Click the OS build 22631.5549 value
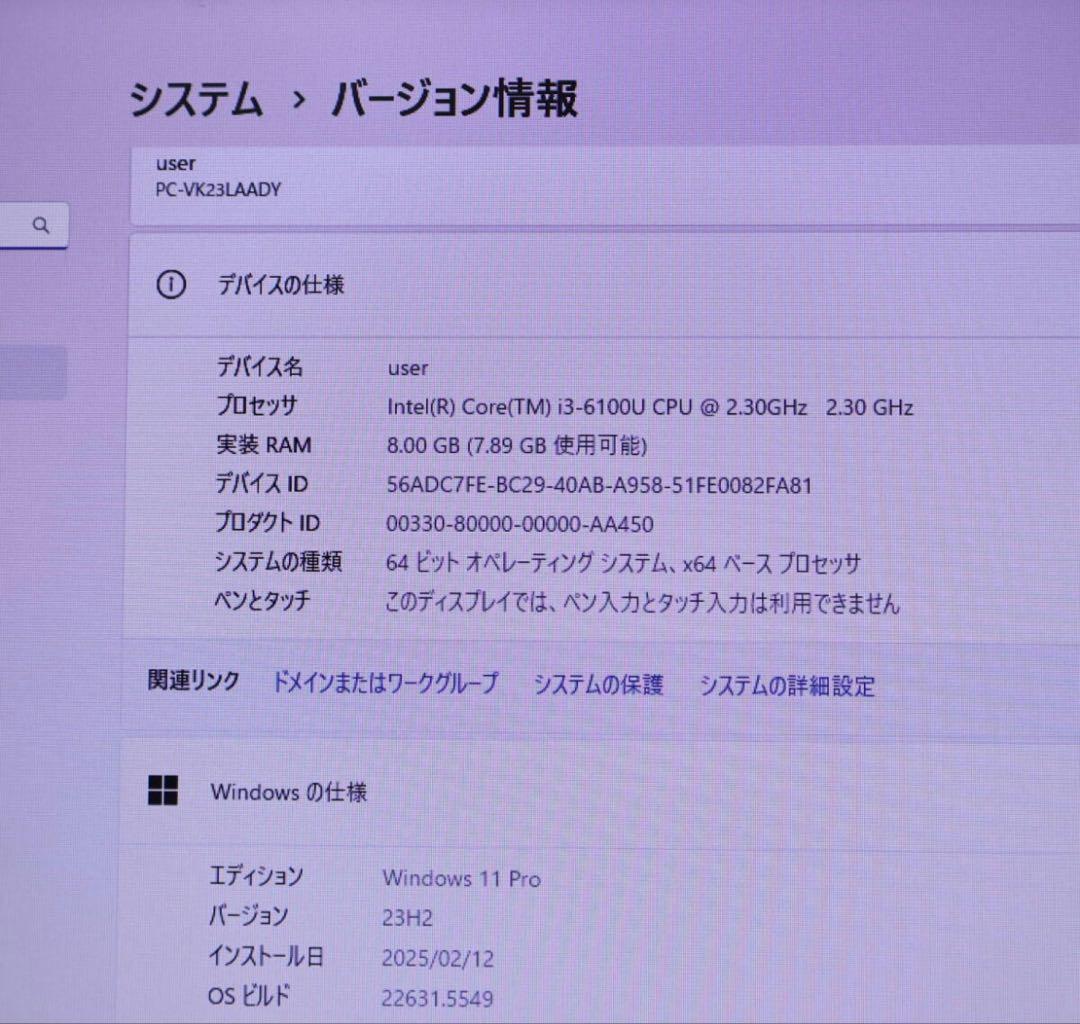 437,998
